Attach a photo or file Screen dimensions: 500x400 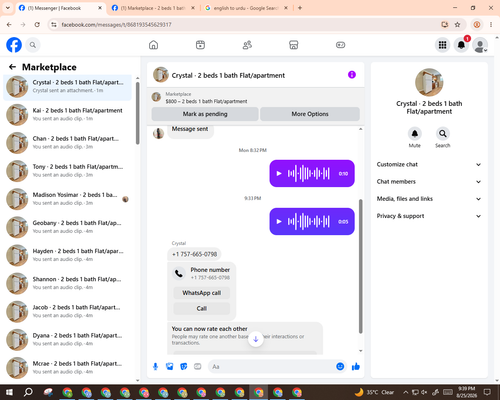(170, 367)
